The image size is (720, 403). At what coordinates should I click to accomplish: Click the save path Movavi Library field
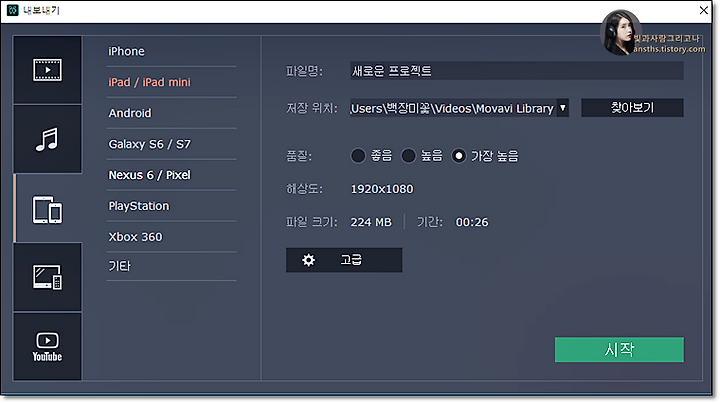tap(453, 108)
